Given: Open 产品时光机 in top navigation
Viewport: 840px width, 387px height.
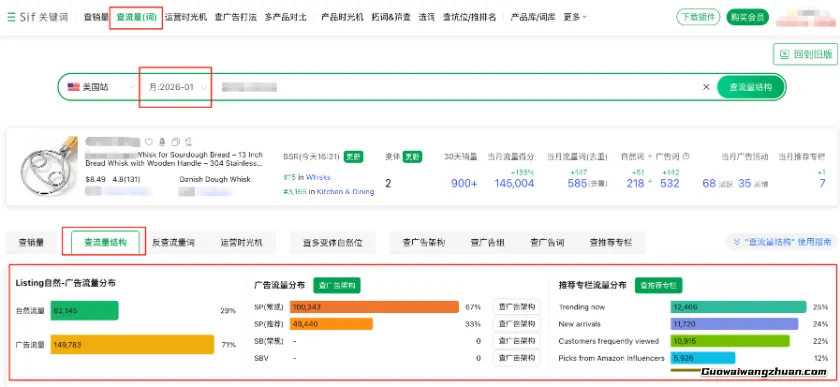Looking at the screenshot, I should pyautogui.click(x=342, y=17).
